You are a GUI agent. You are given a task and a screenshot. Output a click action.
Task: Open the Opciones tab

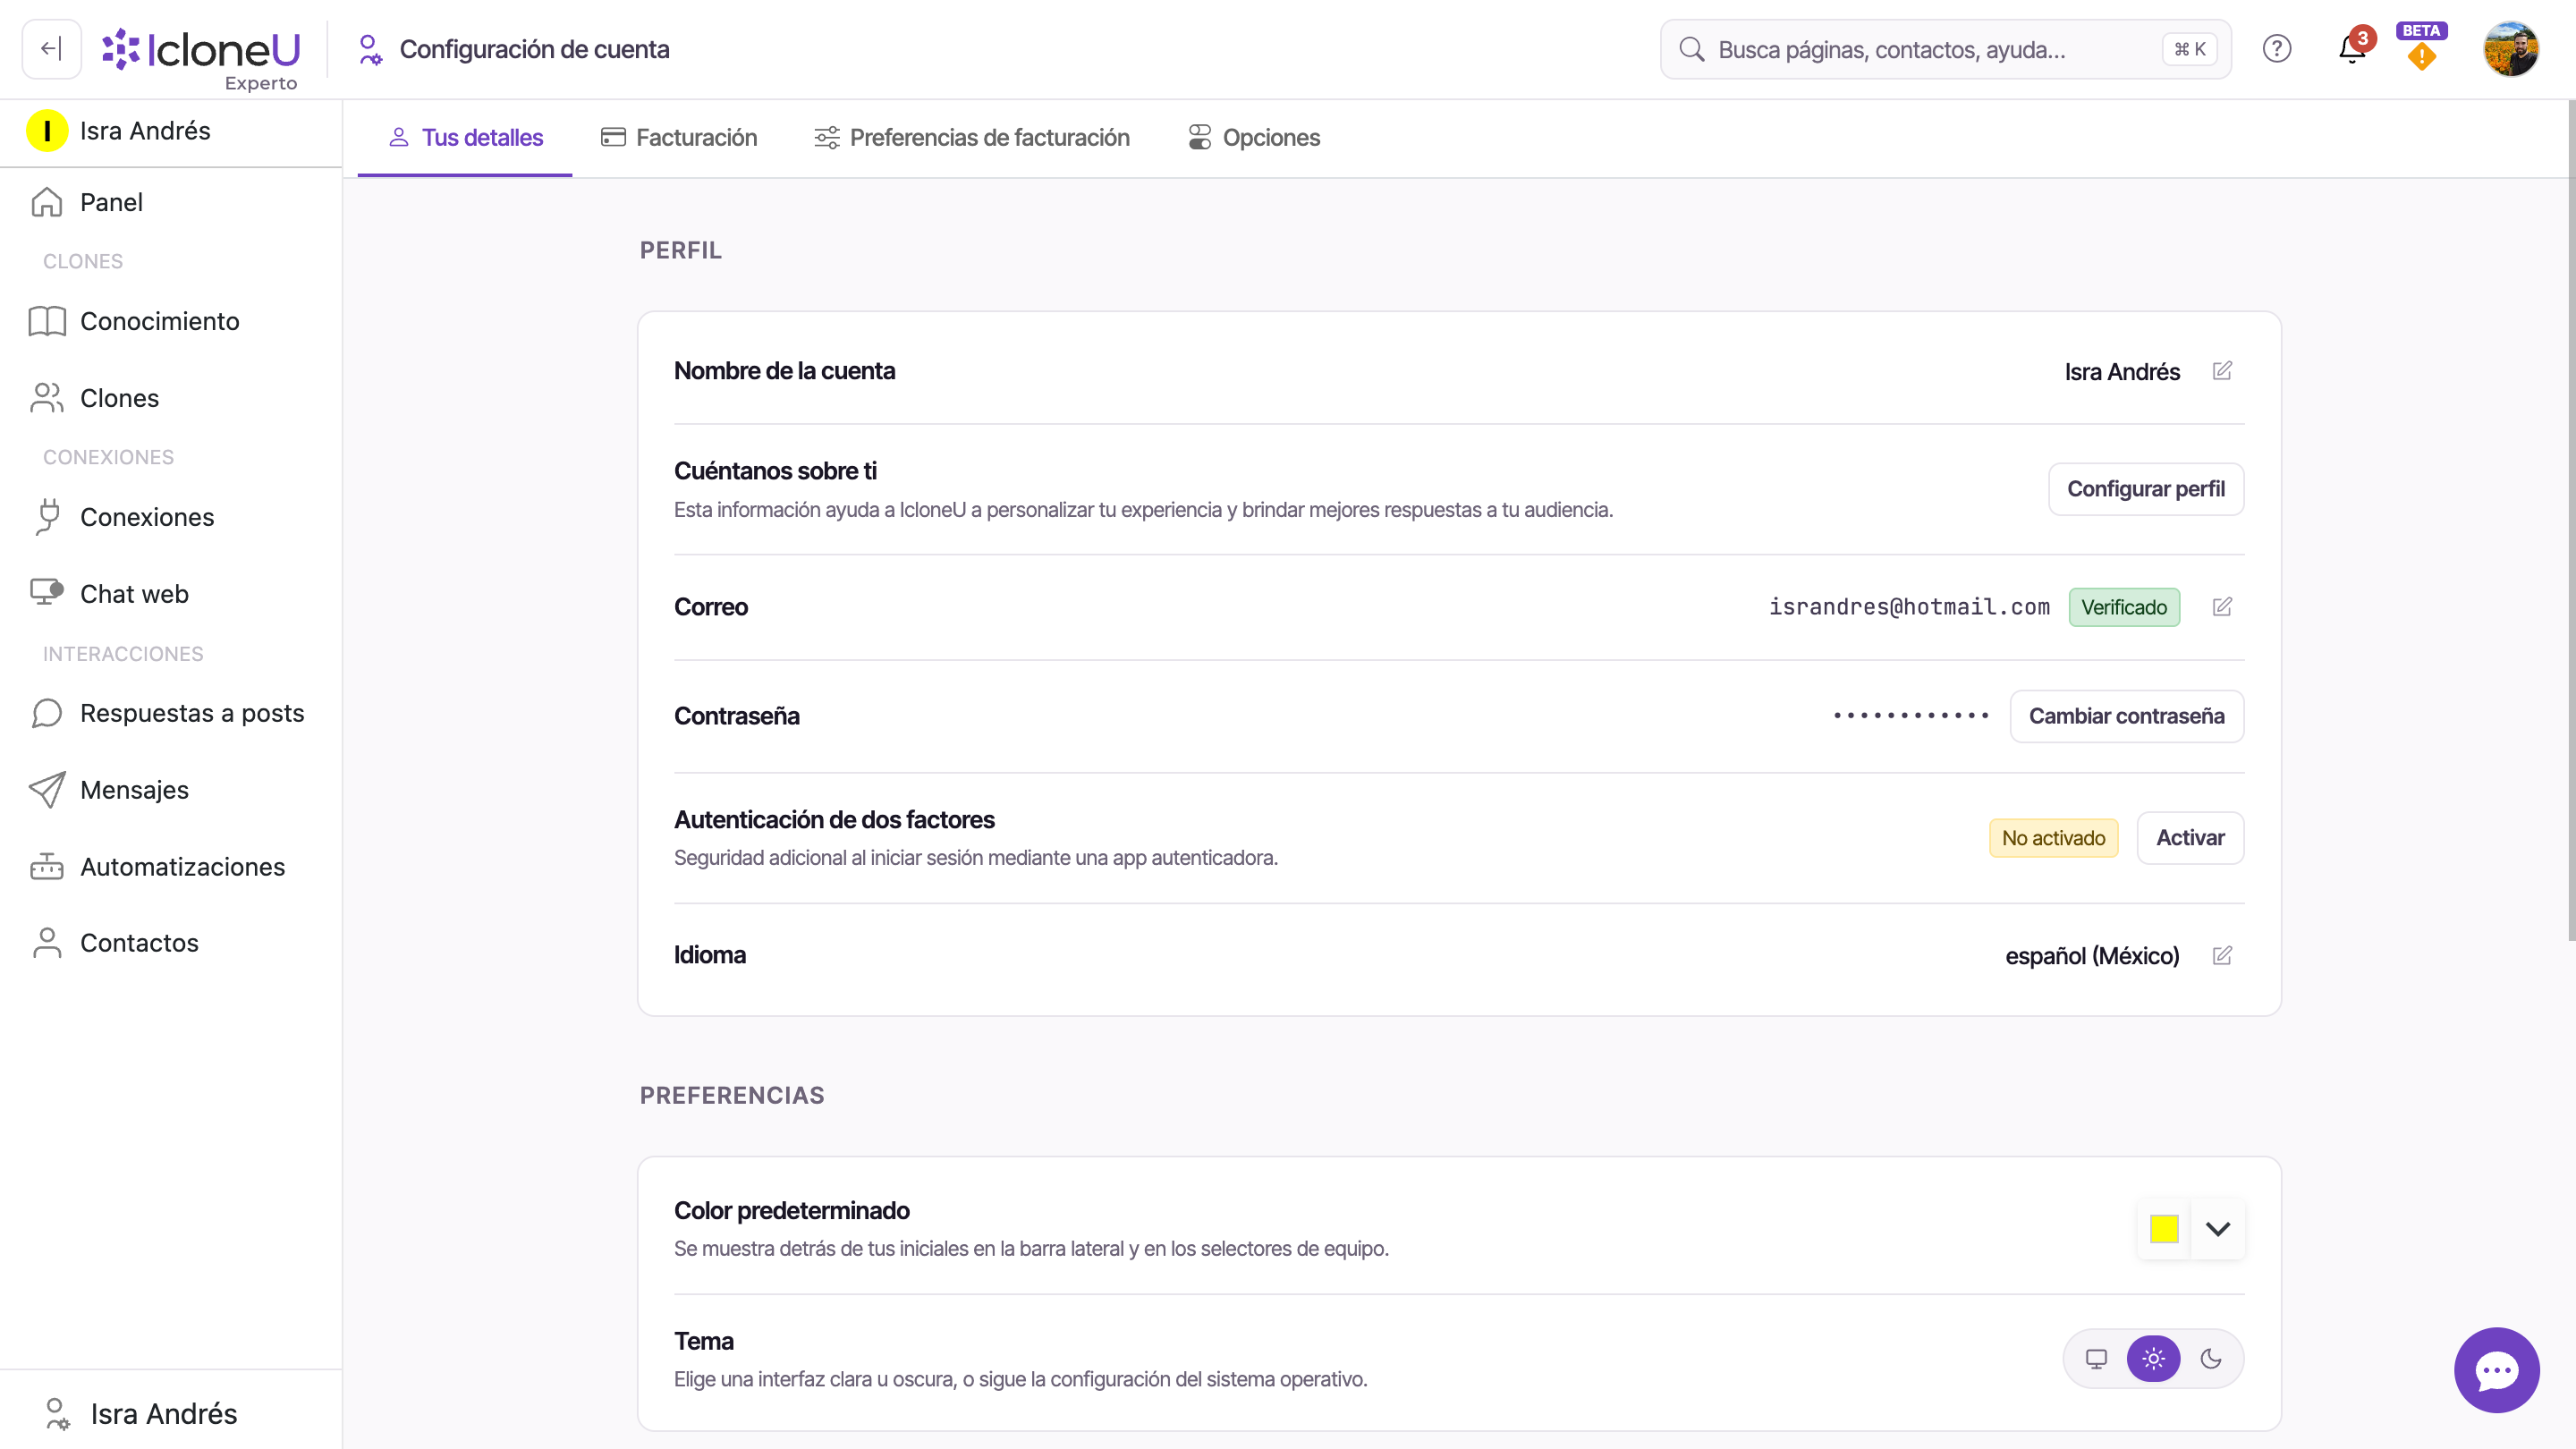point(1254,138)
